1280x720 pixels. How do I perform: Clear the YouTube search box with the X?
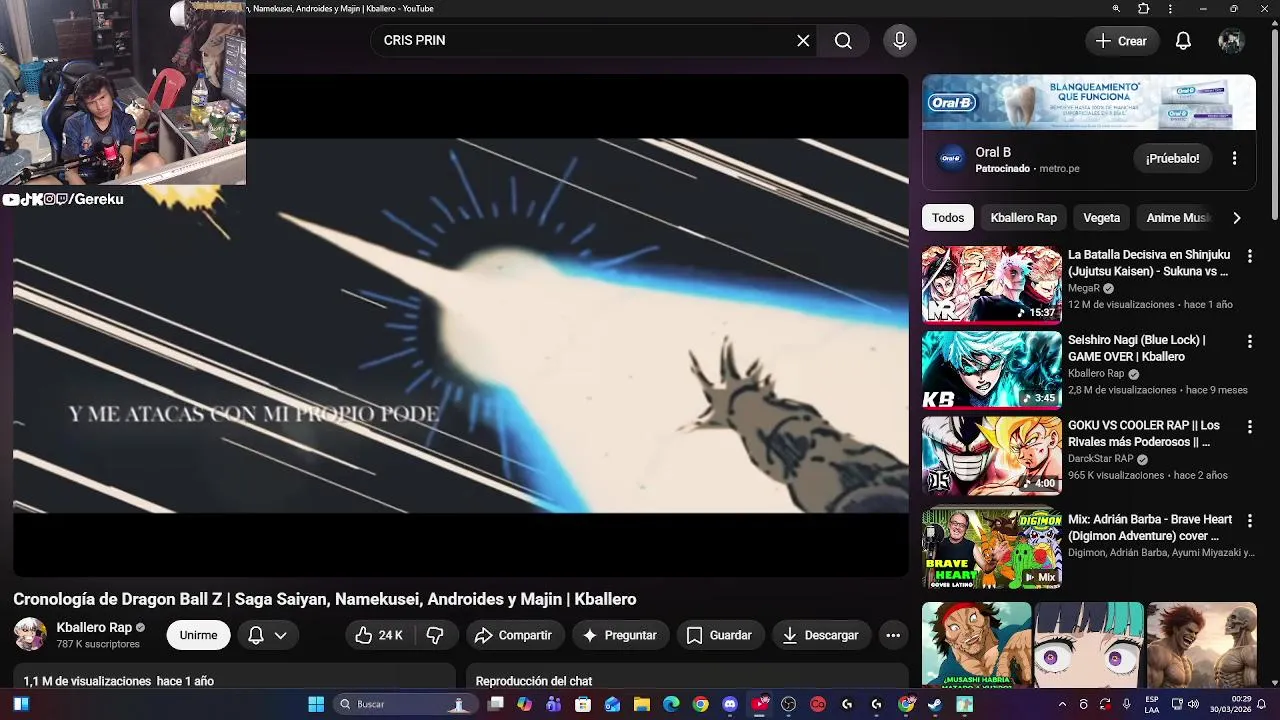coord(803,41)
